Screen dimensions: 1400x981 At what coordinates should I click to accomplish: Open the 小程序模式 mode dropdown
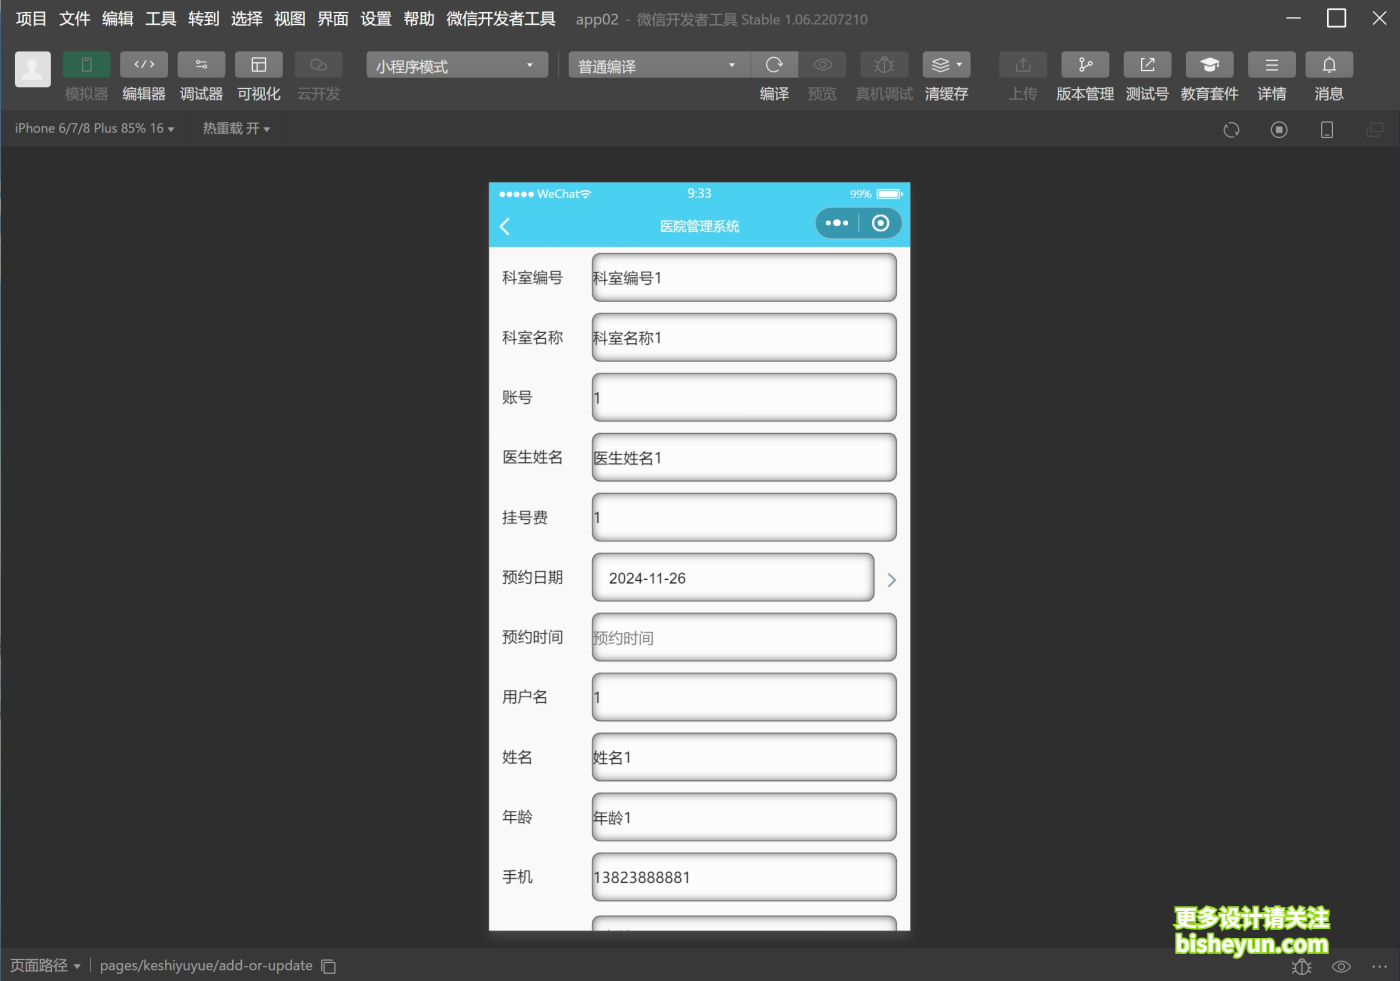457,66
